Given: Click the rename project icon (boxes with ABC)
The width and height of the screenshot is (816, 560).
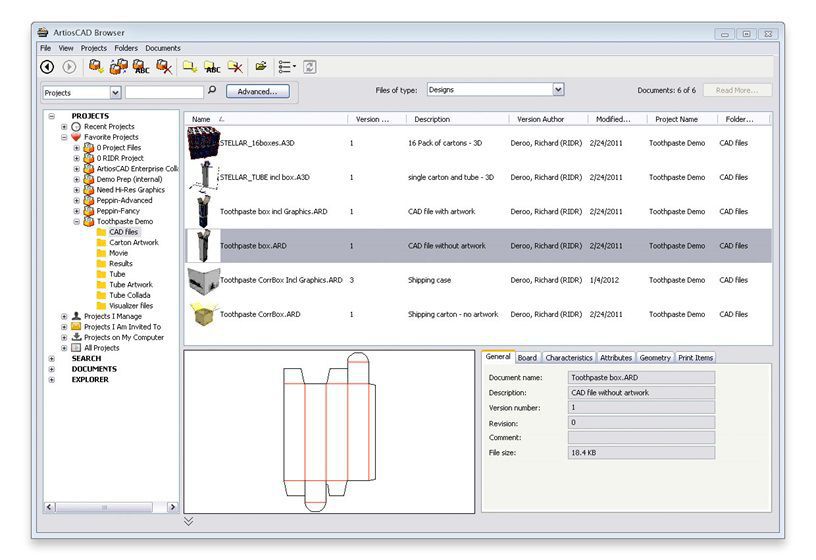Looking at the screenshot, I should tap(141, 66).
